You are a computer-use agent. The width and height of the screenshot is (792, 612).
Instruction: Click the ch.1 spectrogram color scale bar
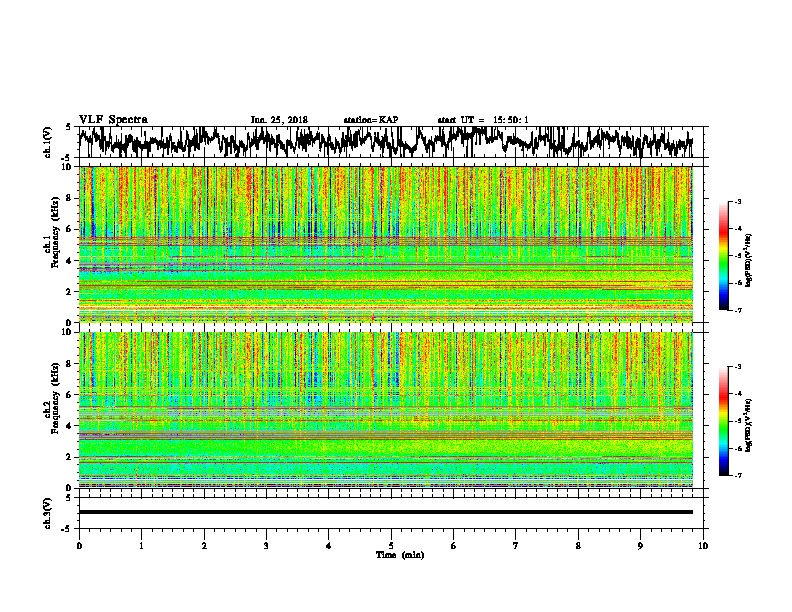[723, 256]
